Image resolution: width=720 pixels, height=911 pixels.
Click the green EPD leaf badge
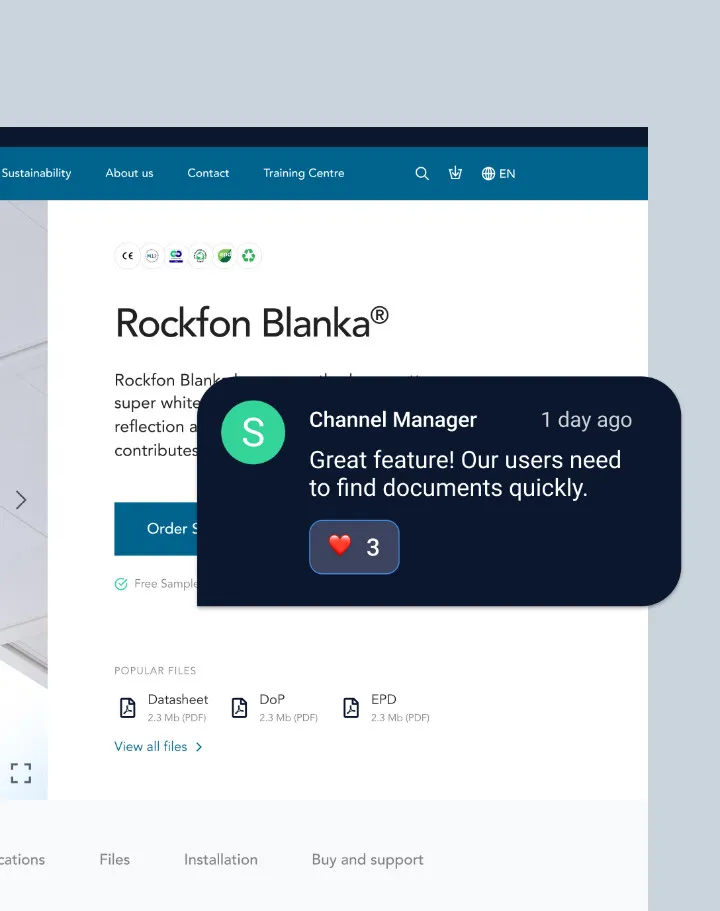[224, 256]
